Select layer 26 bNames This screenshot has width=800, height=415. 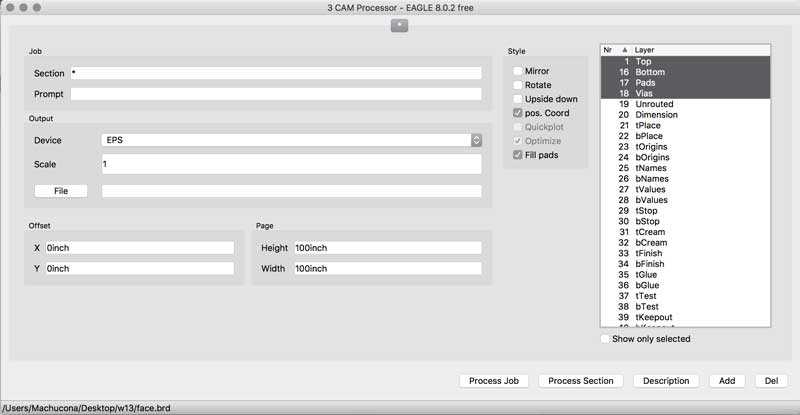coord(686,179)
